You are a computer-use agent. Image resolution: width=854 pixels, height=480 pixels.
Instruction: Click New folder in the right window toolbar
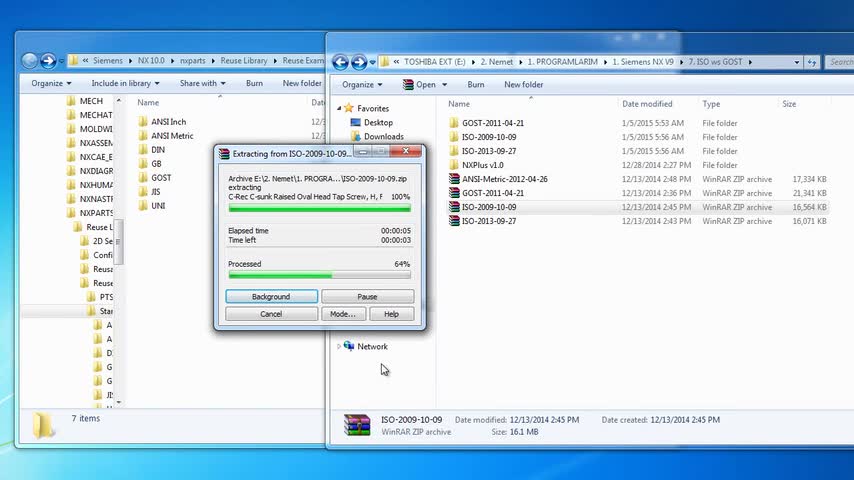pos(523,84)
